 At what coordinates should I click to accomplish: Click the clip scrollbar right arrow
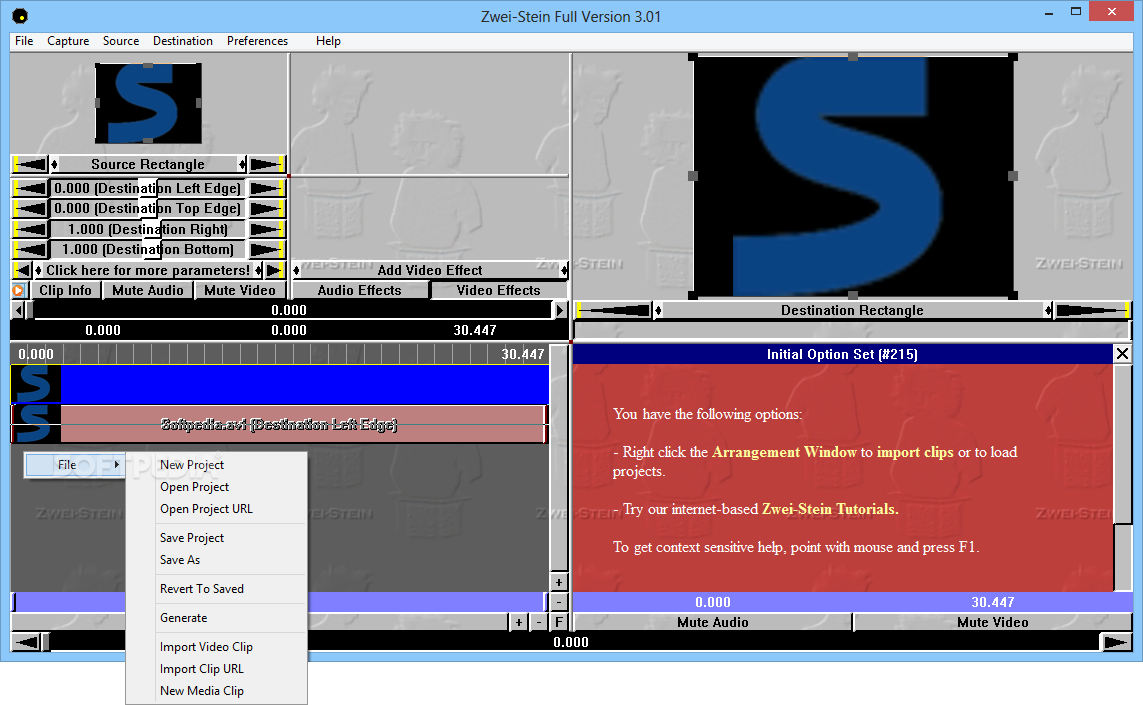coord(560,311)
